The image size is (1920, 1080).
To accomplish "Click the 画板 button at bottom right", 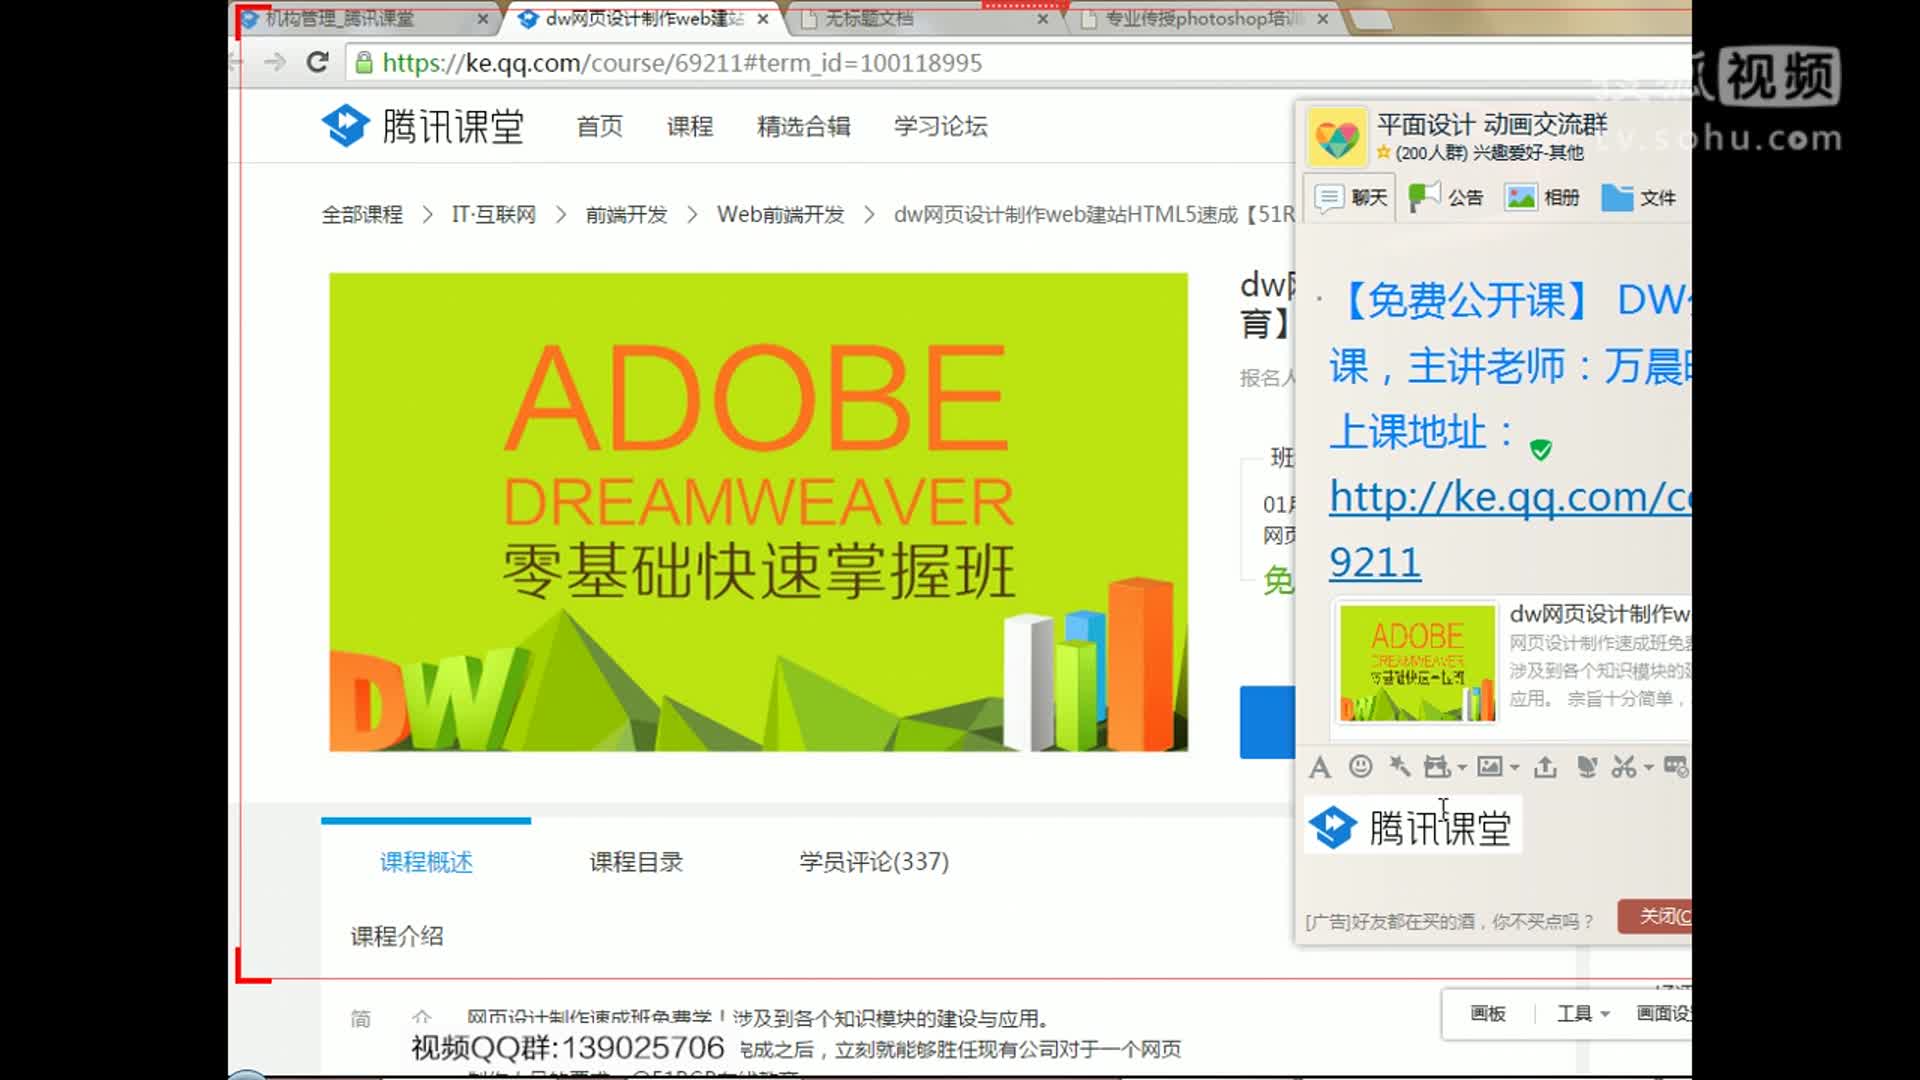I will point(1488,1014).
